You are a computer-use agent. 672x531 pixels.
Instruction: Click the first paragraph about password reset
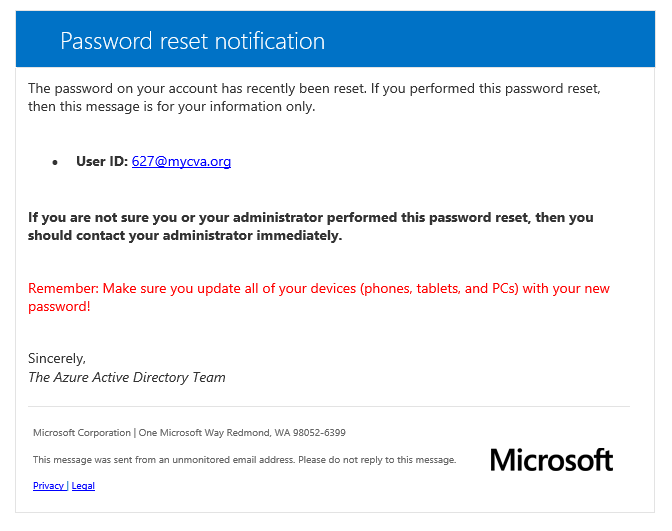tap(314, 97)
